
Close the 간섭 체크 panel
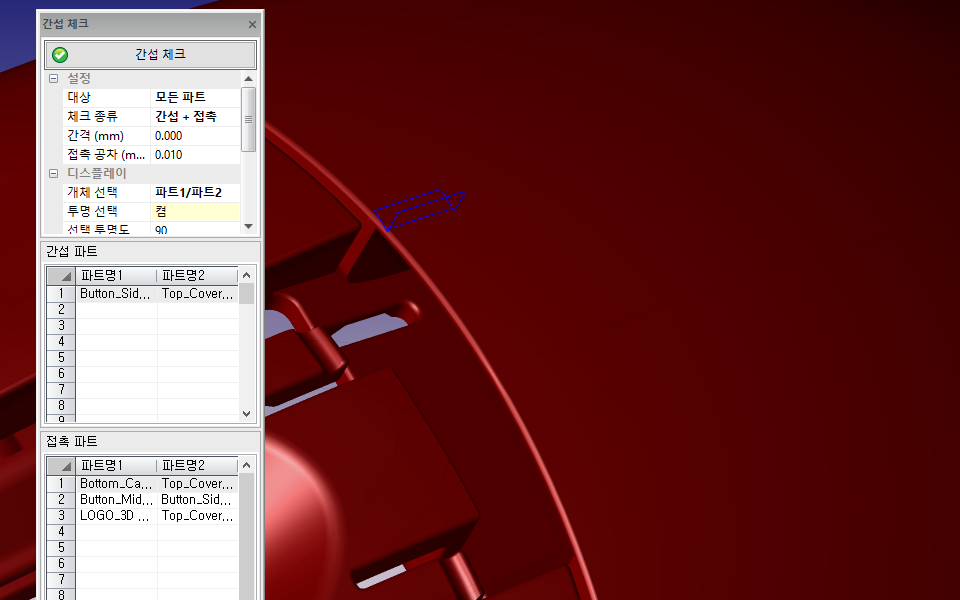click(x=252, y=23)
